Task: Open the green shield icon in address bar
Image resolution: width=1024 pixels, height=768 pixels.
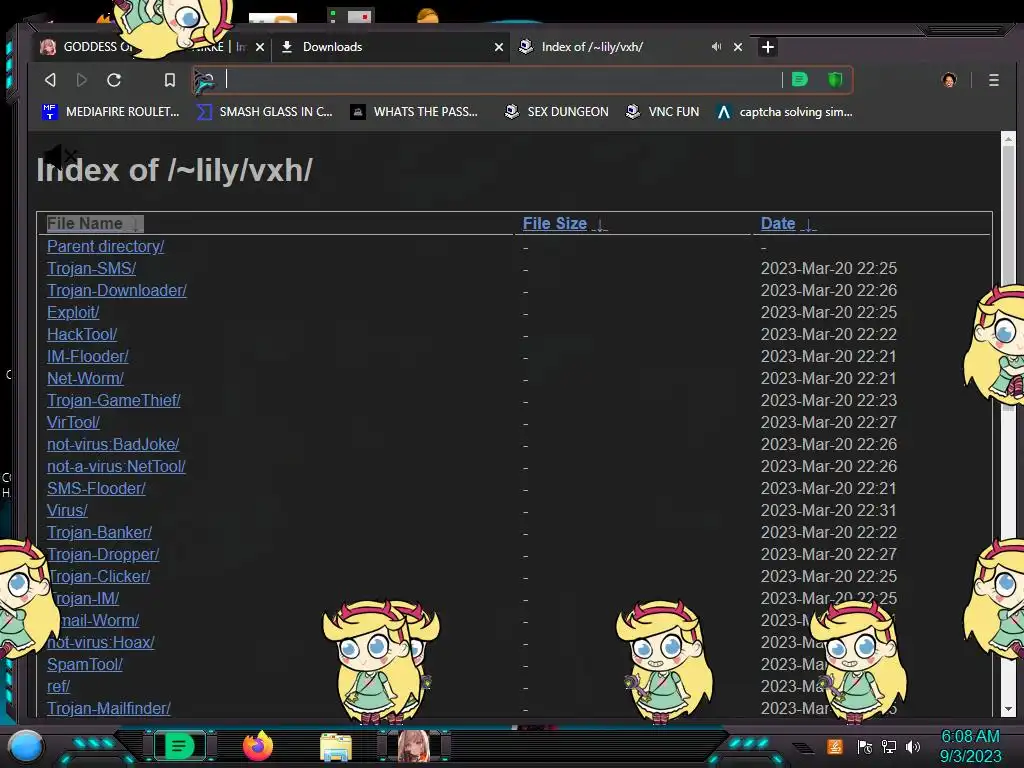Action: coord(835,80)
